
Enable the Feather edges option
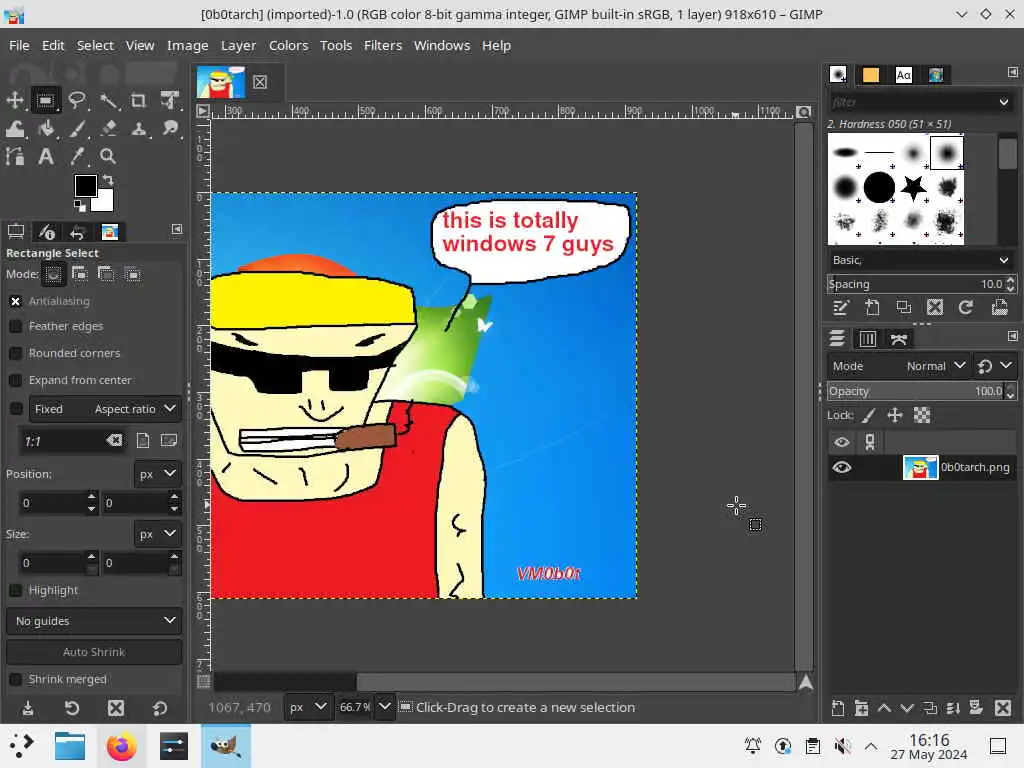16,326
